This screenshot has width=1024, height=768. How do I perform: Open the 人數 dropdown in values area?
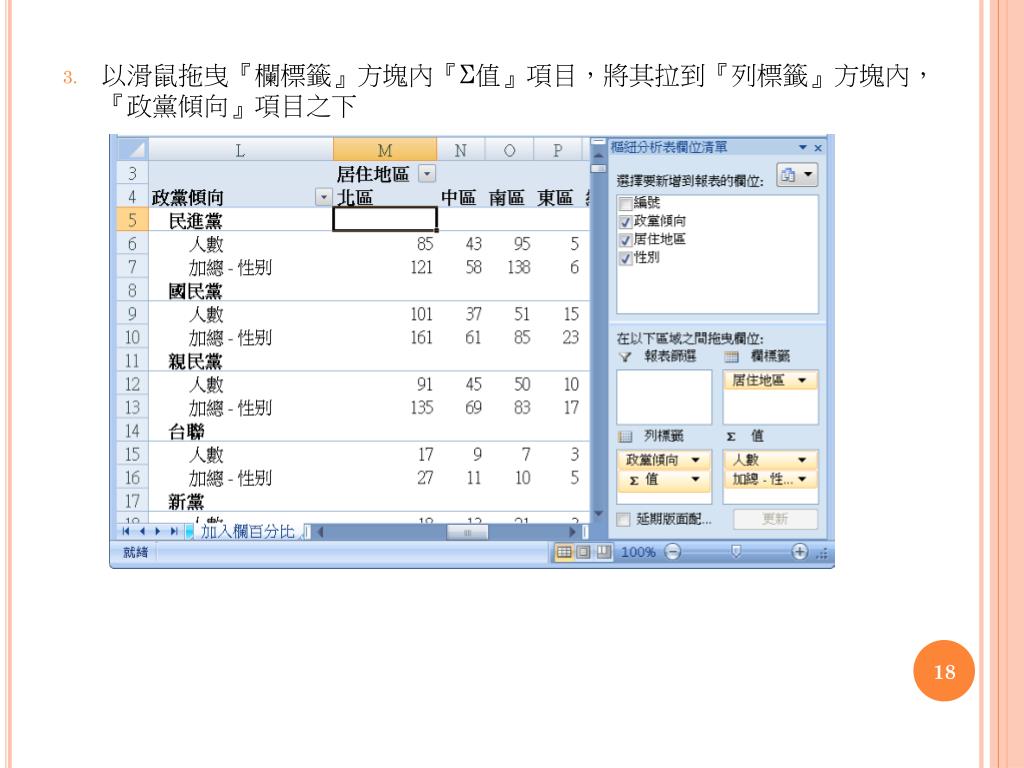point(802,460)
